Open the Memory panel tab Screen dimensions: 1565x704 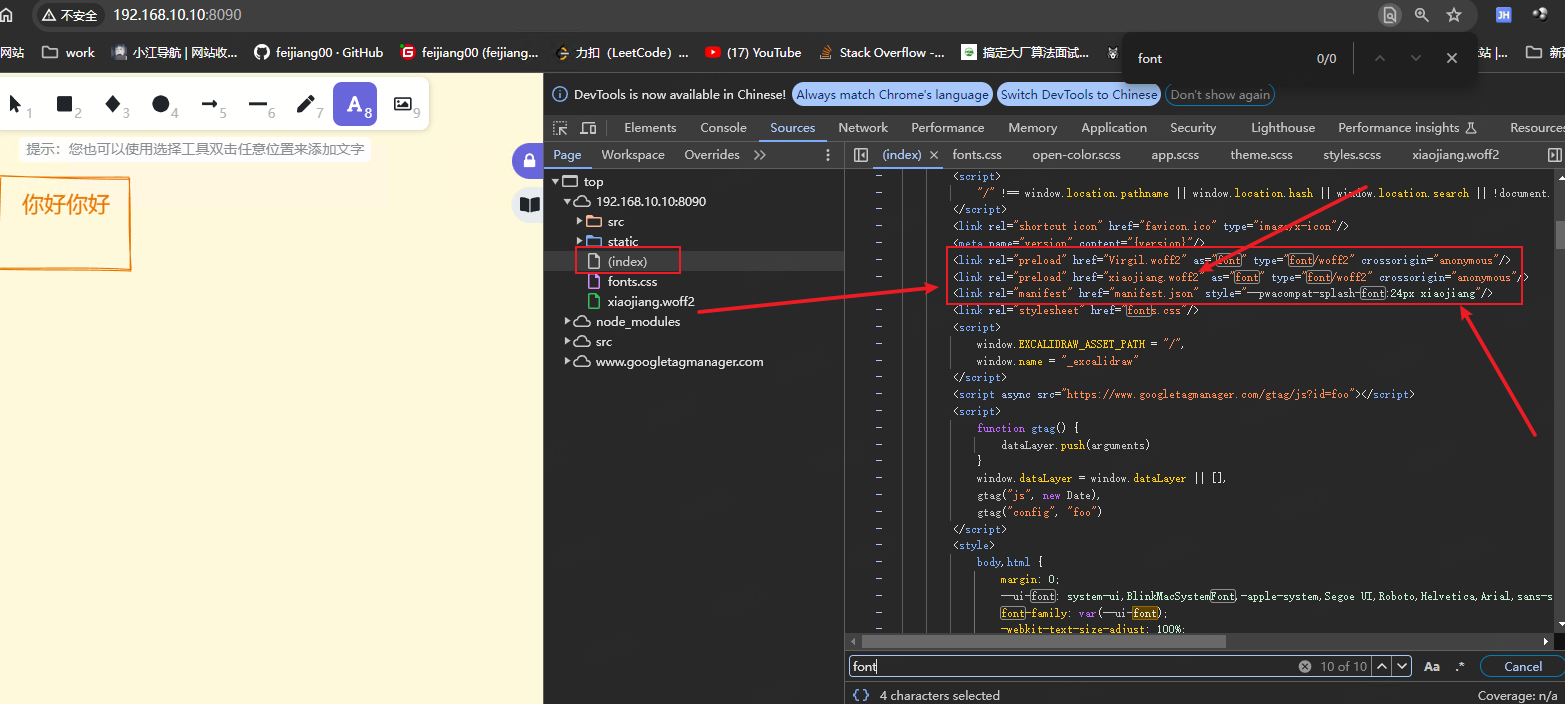pos(1033,128)
